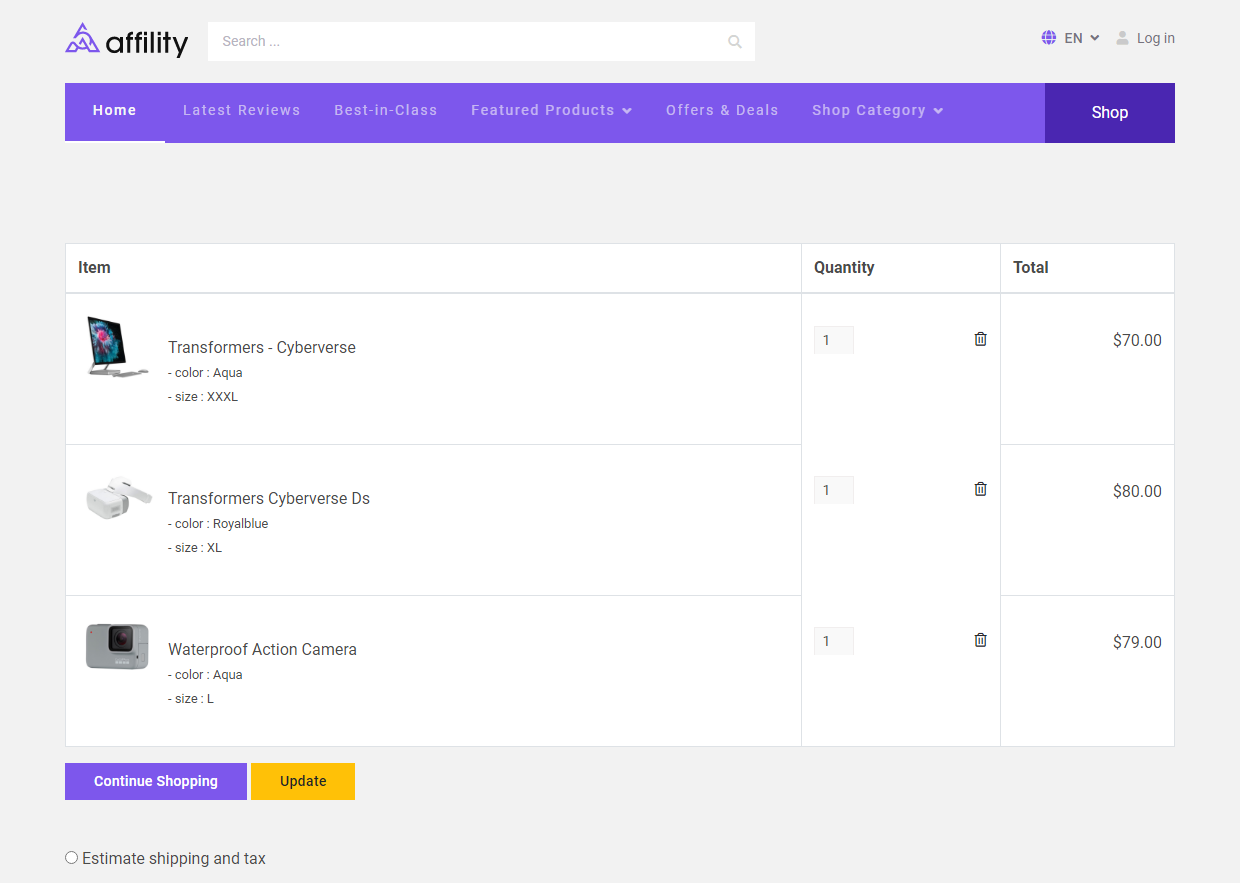Expand the Featured Products menu

[551, 110]
